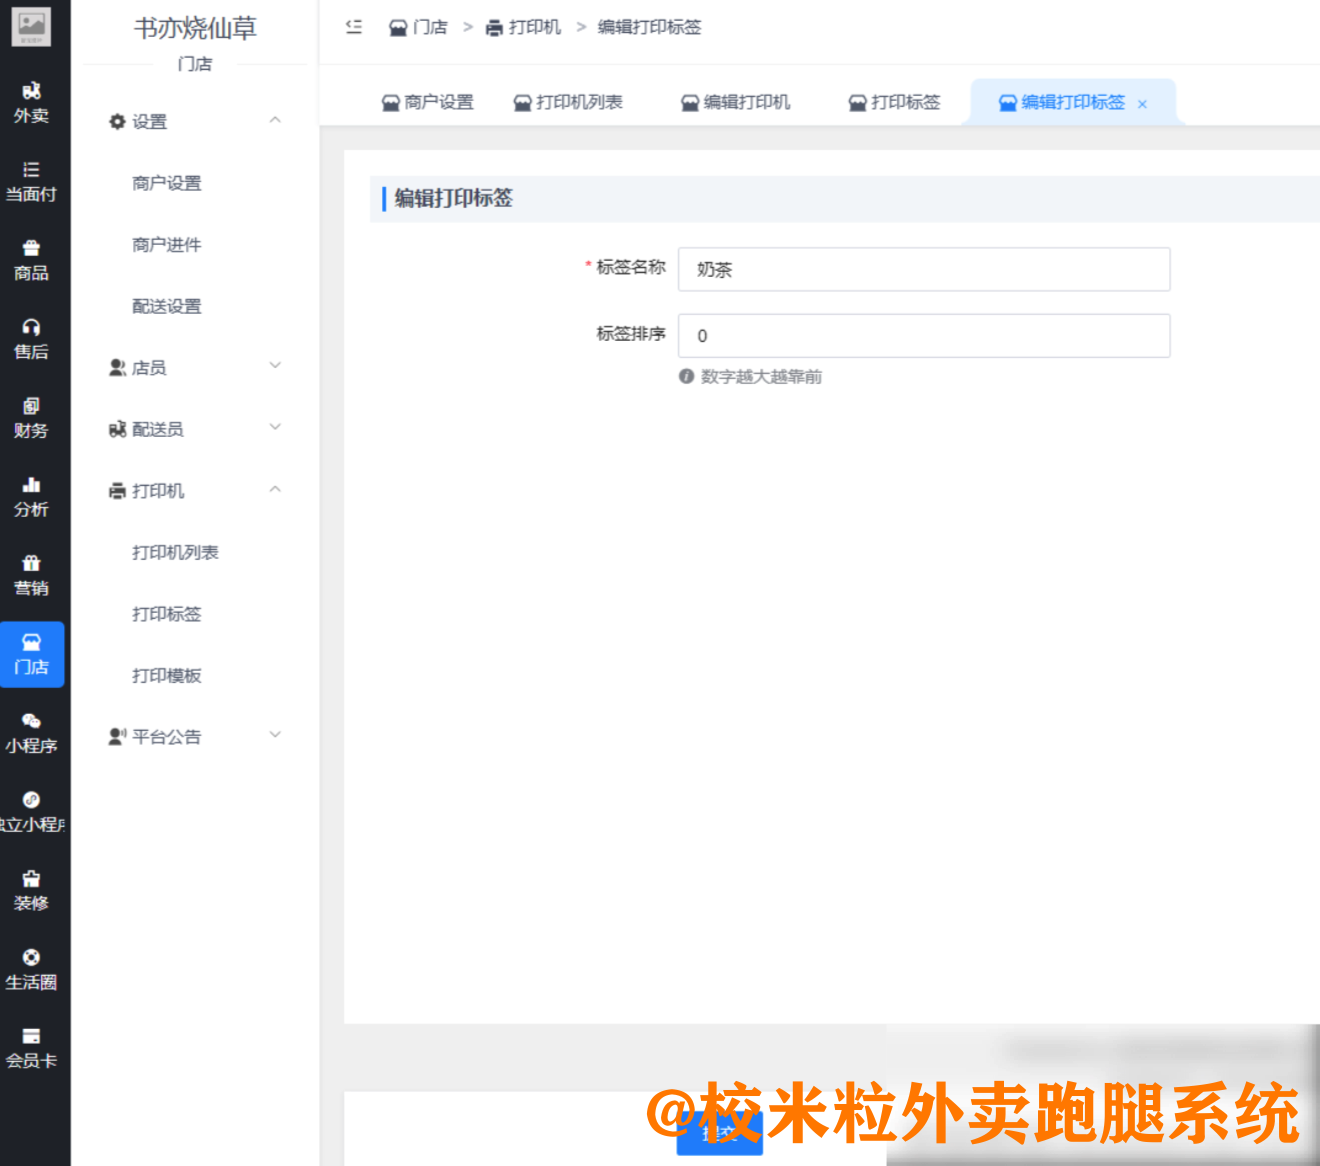Switch to the 商户设置 tab
The height and width of the screenshot is (1166, 1320).
tap(438, 101)
